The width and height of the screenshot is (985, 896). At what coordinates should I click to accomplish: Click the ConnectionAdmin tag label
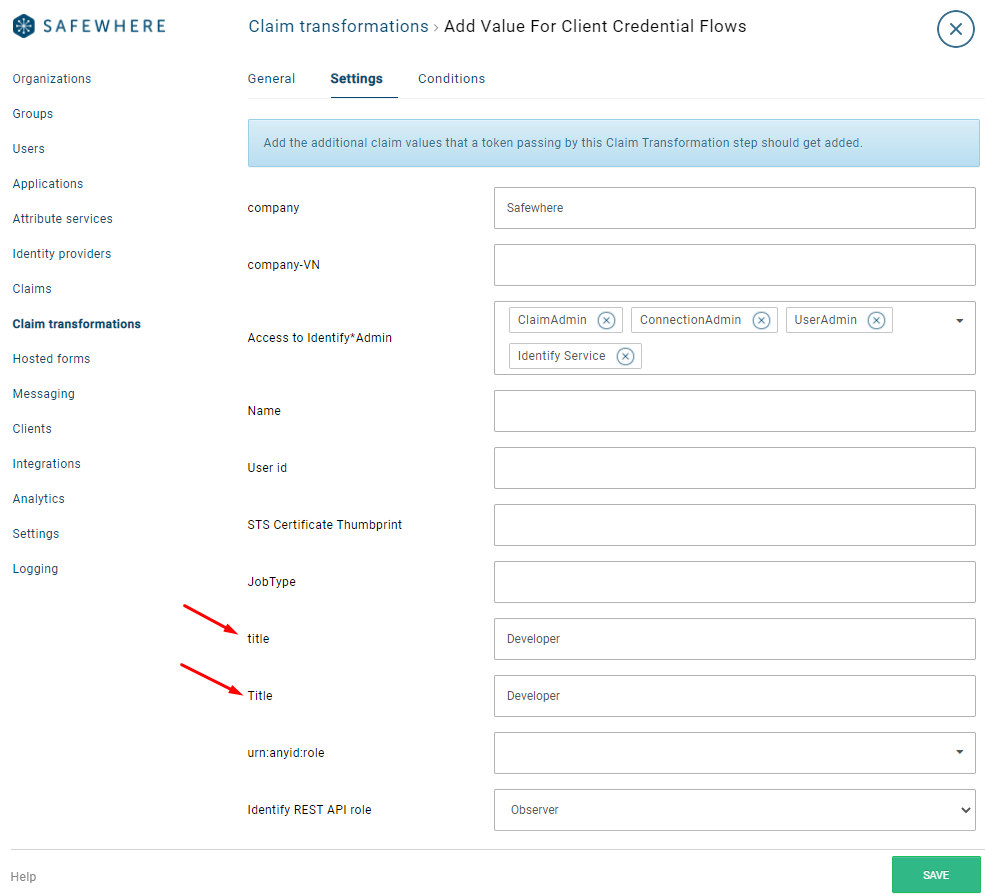(x=690, y=320)
